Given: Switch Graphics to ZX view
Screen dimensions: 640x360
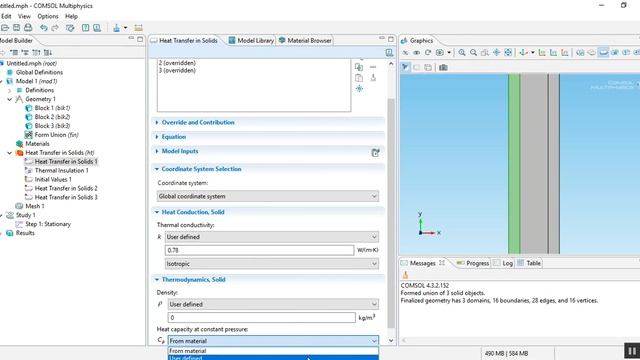Looking at the screenshot, I should click(x=564, y=53).
